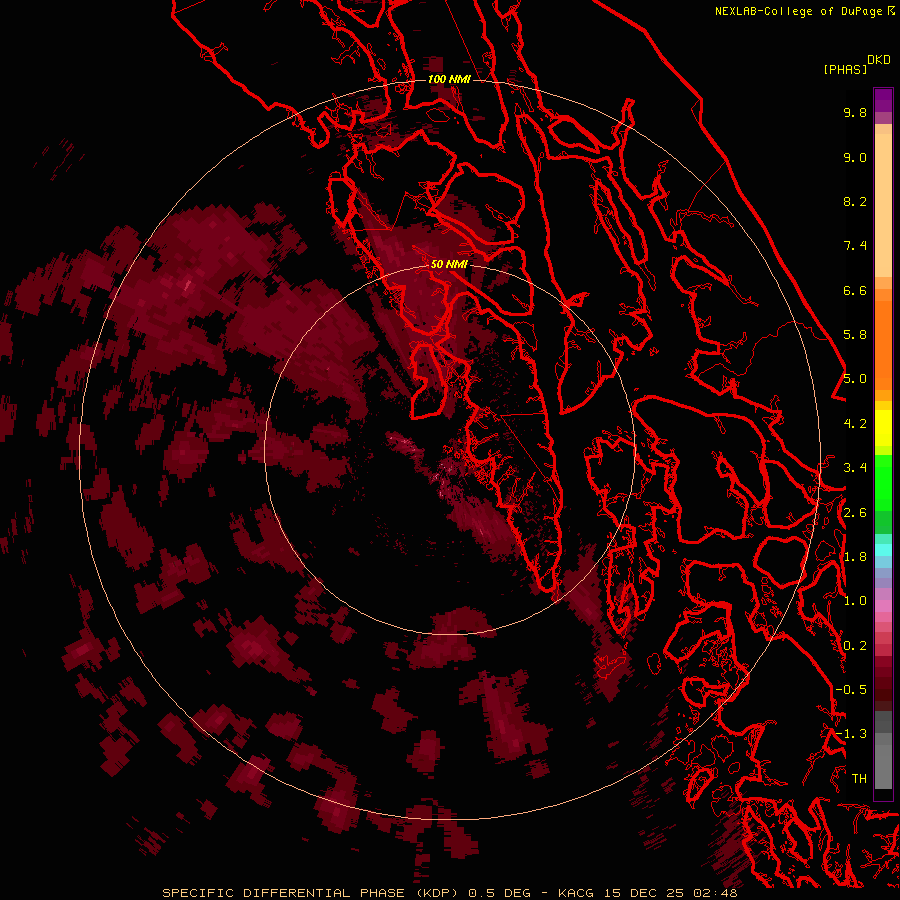The image size is (900, 900).
Task: Click the 9.8 value on the color scale
Action: click(x=855, y=112)
